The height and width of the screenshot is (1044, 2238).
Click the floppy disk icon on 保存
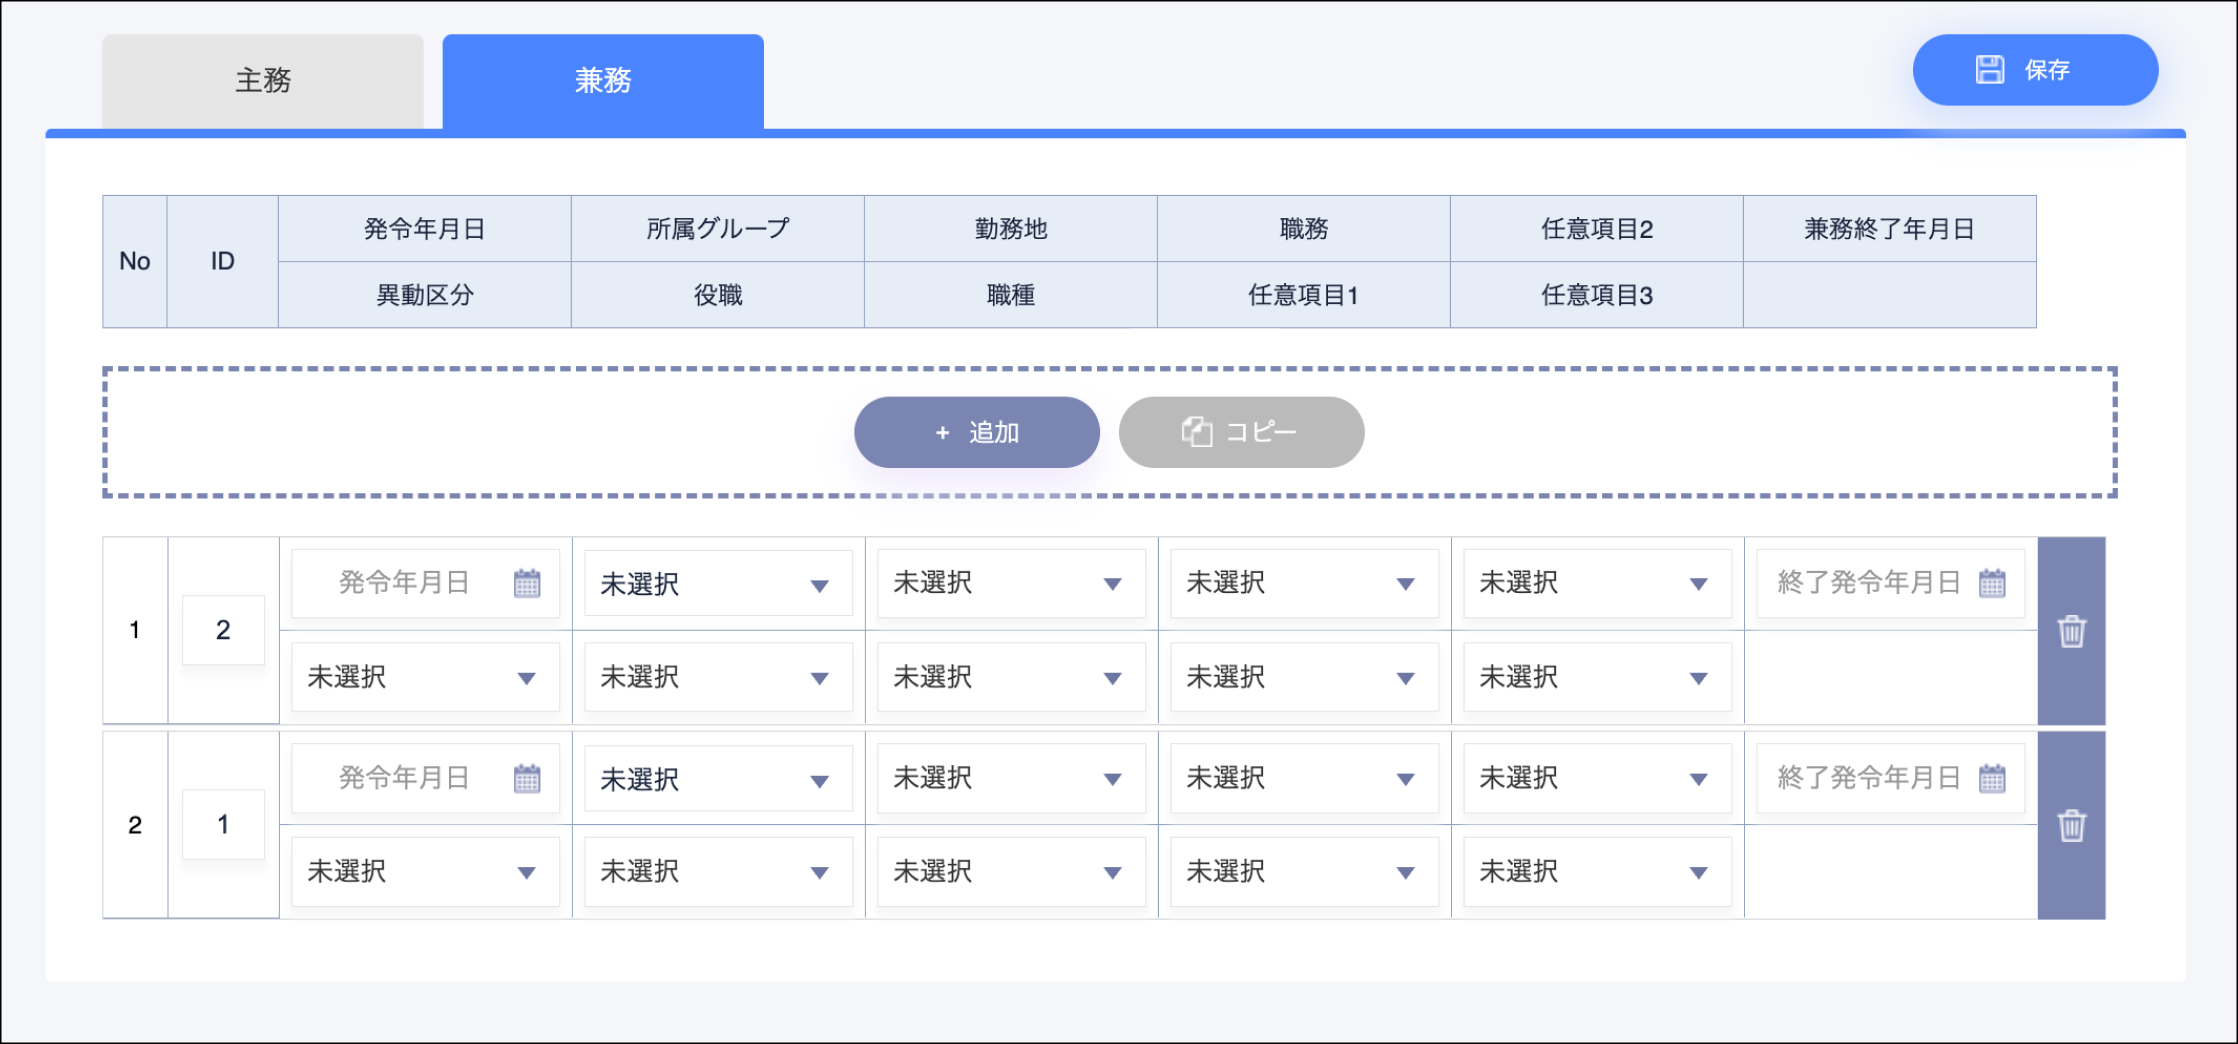point(1989,70)
